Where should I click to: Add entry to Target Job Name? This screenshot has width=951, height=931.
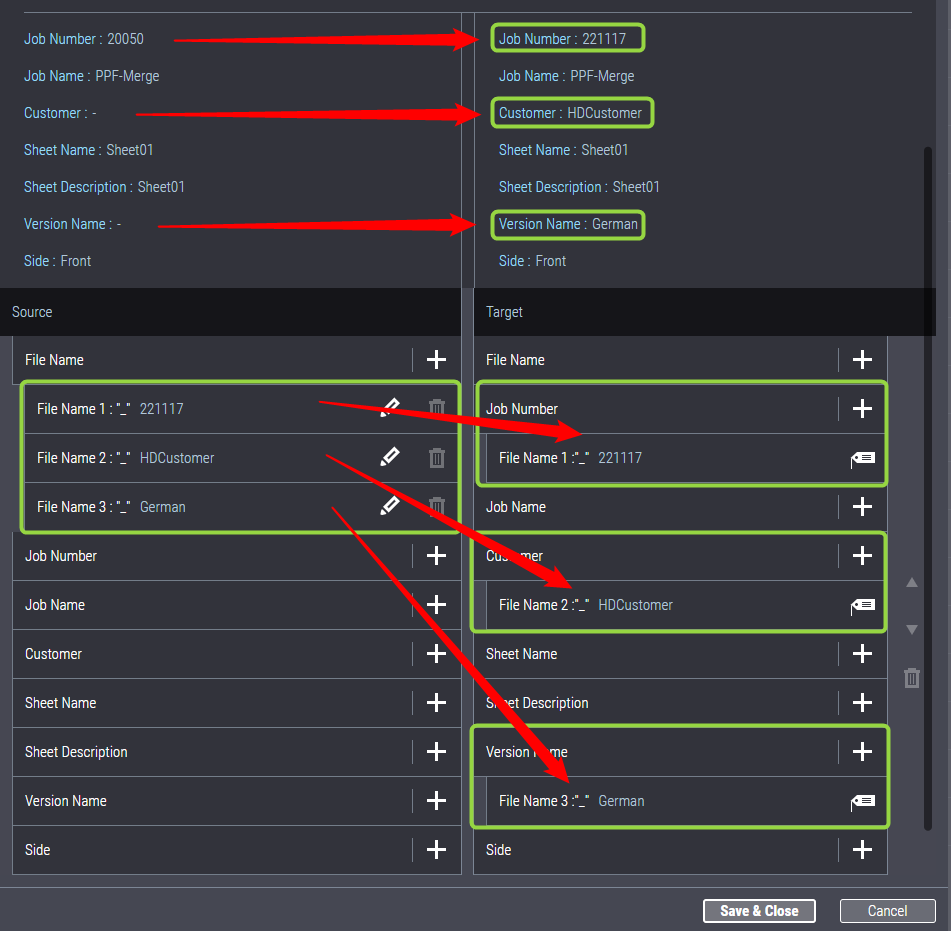coord(862,507)
